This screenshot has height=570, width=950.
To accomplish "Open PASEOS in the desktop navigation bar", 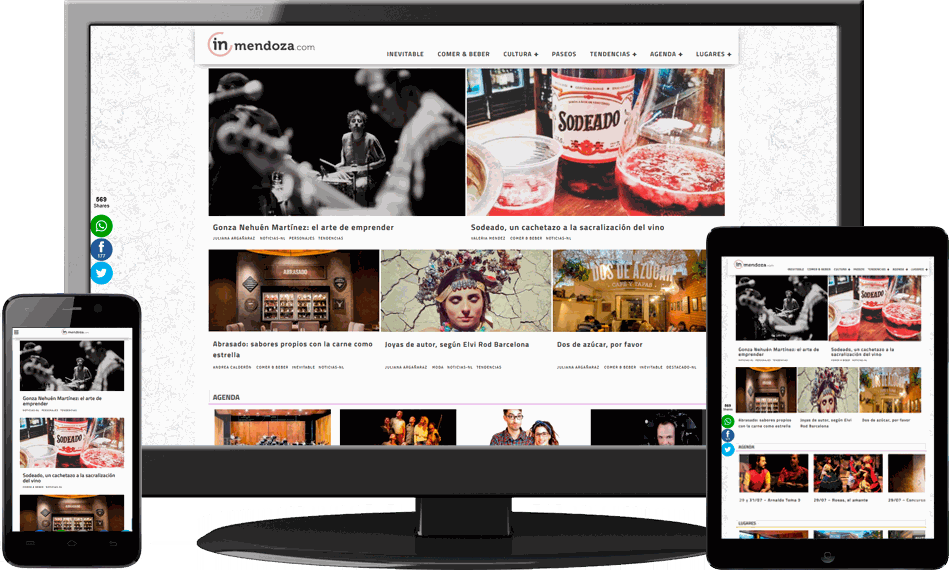I will click(564, 54).
